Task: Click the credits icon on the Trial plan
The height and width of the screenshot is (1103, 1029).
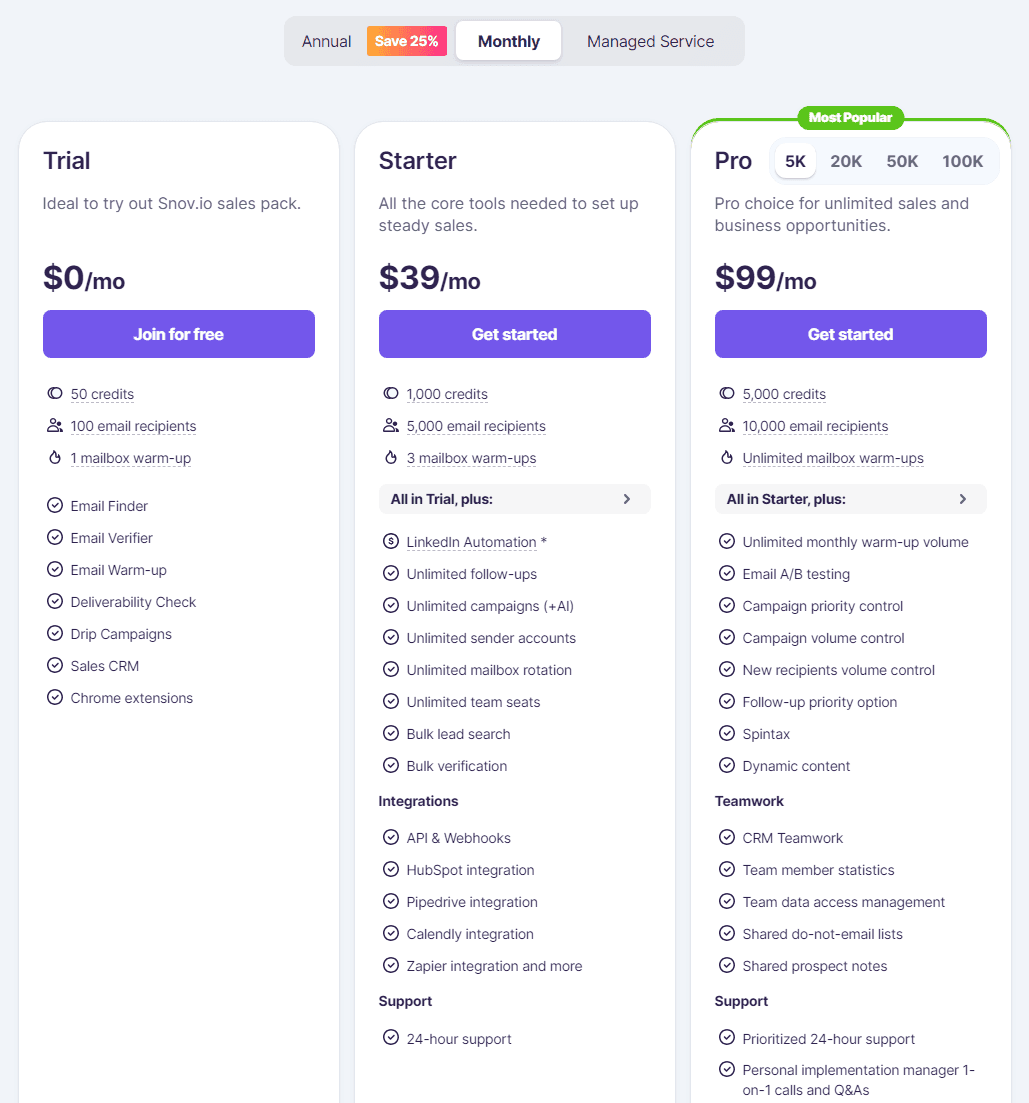Action: 55,393
